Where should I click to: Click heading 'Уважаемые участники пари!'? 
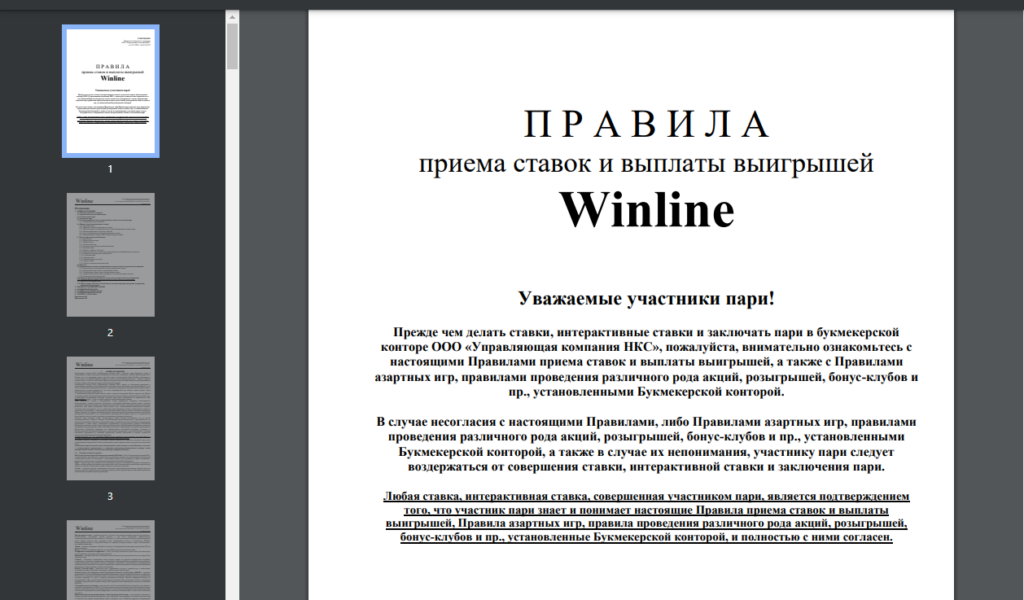coord(647,298)
